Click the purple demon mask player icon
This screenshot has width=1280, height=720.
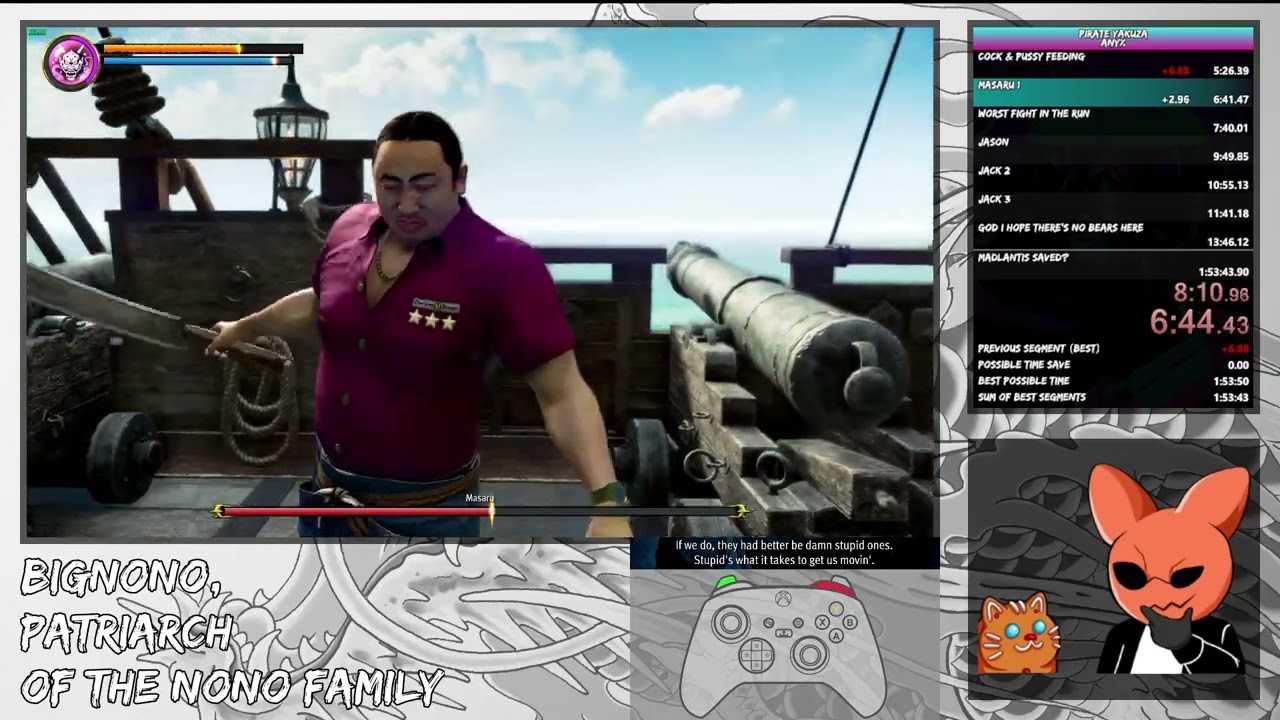click(71, 62)
